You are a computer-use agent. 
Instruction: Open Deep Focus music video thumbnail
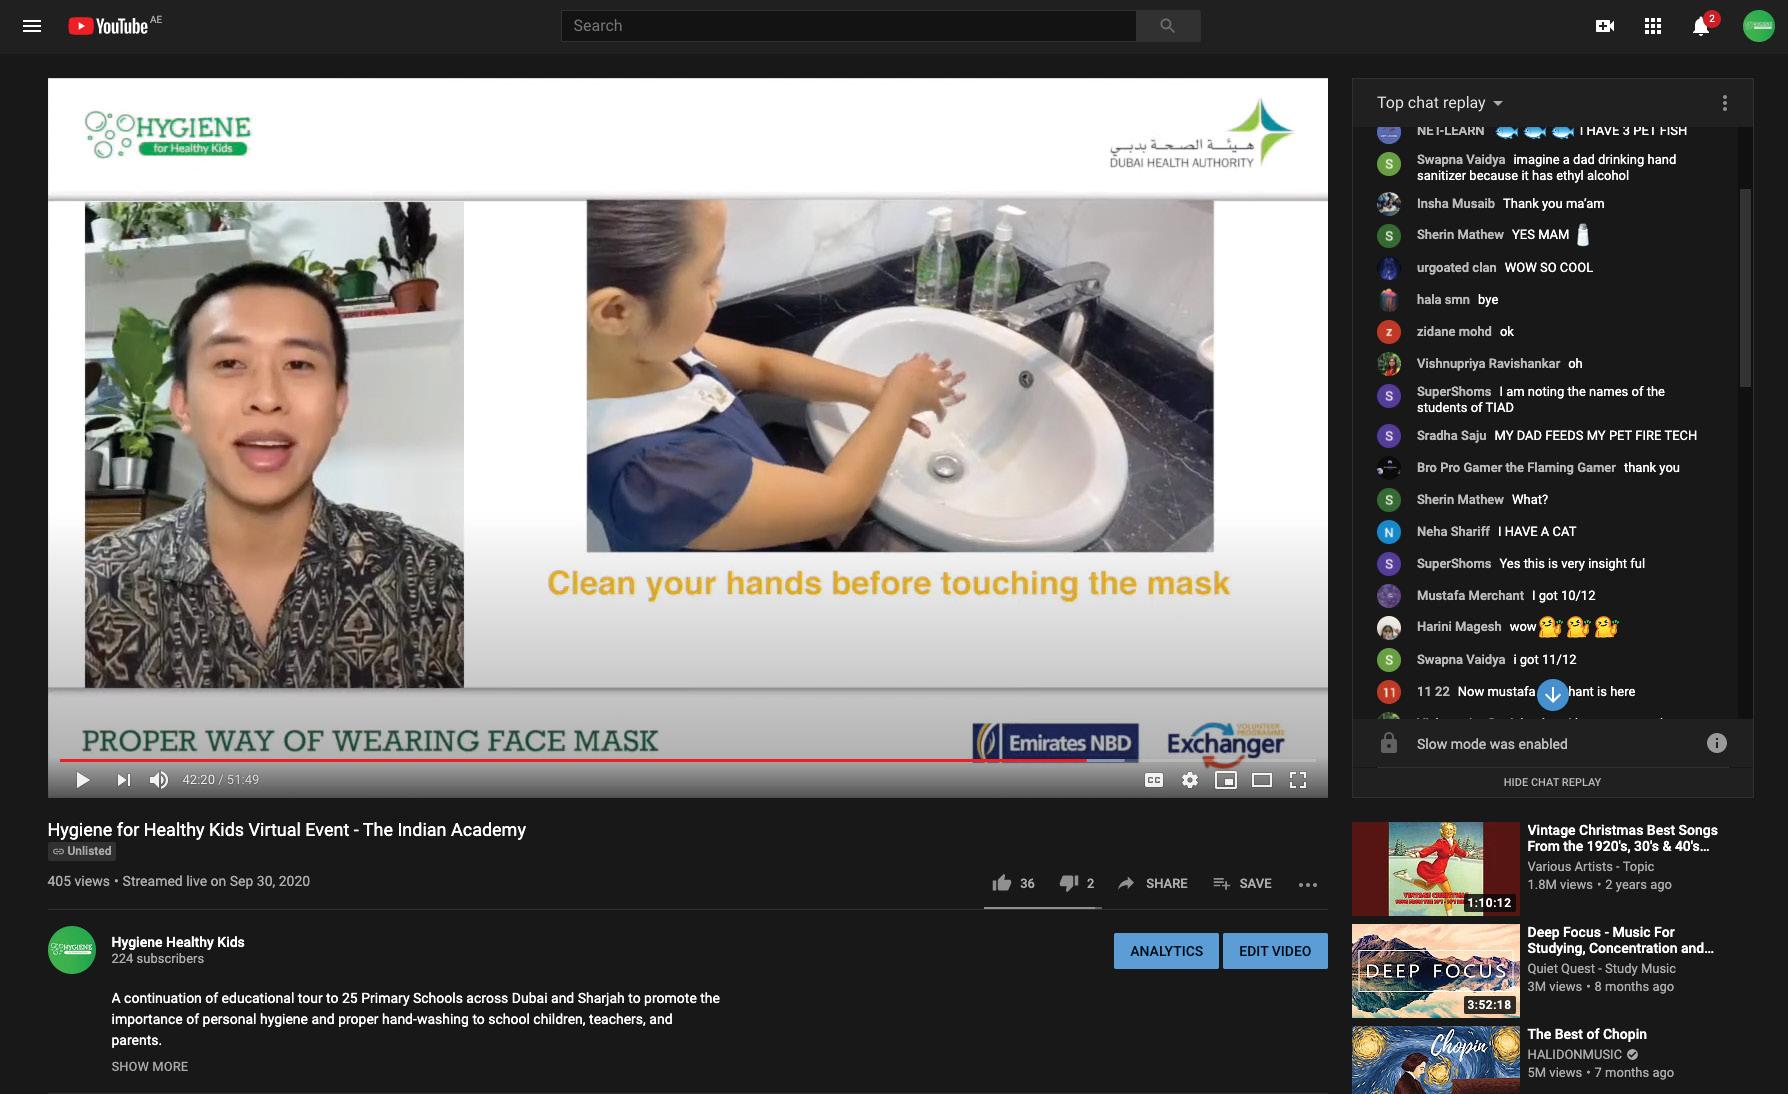(x=1436, y=971)
